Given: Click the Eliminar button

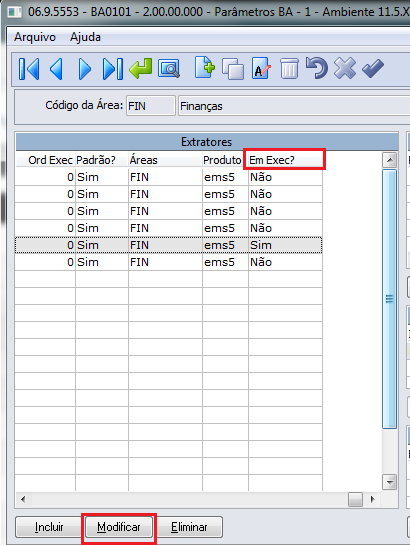Looking at the screenshot, I should 189,527.
